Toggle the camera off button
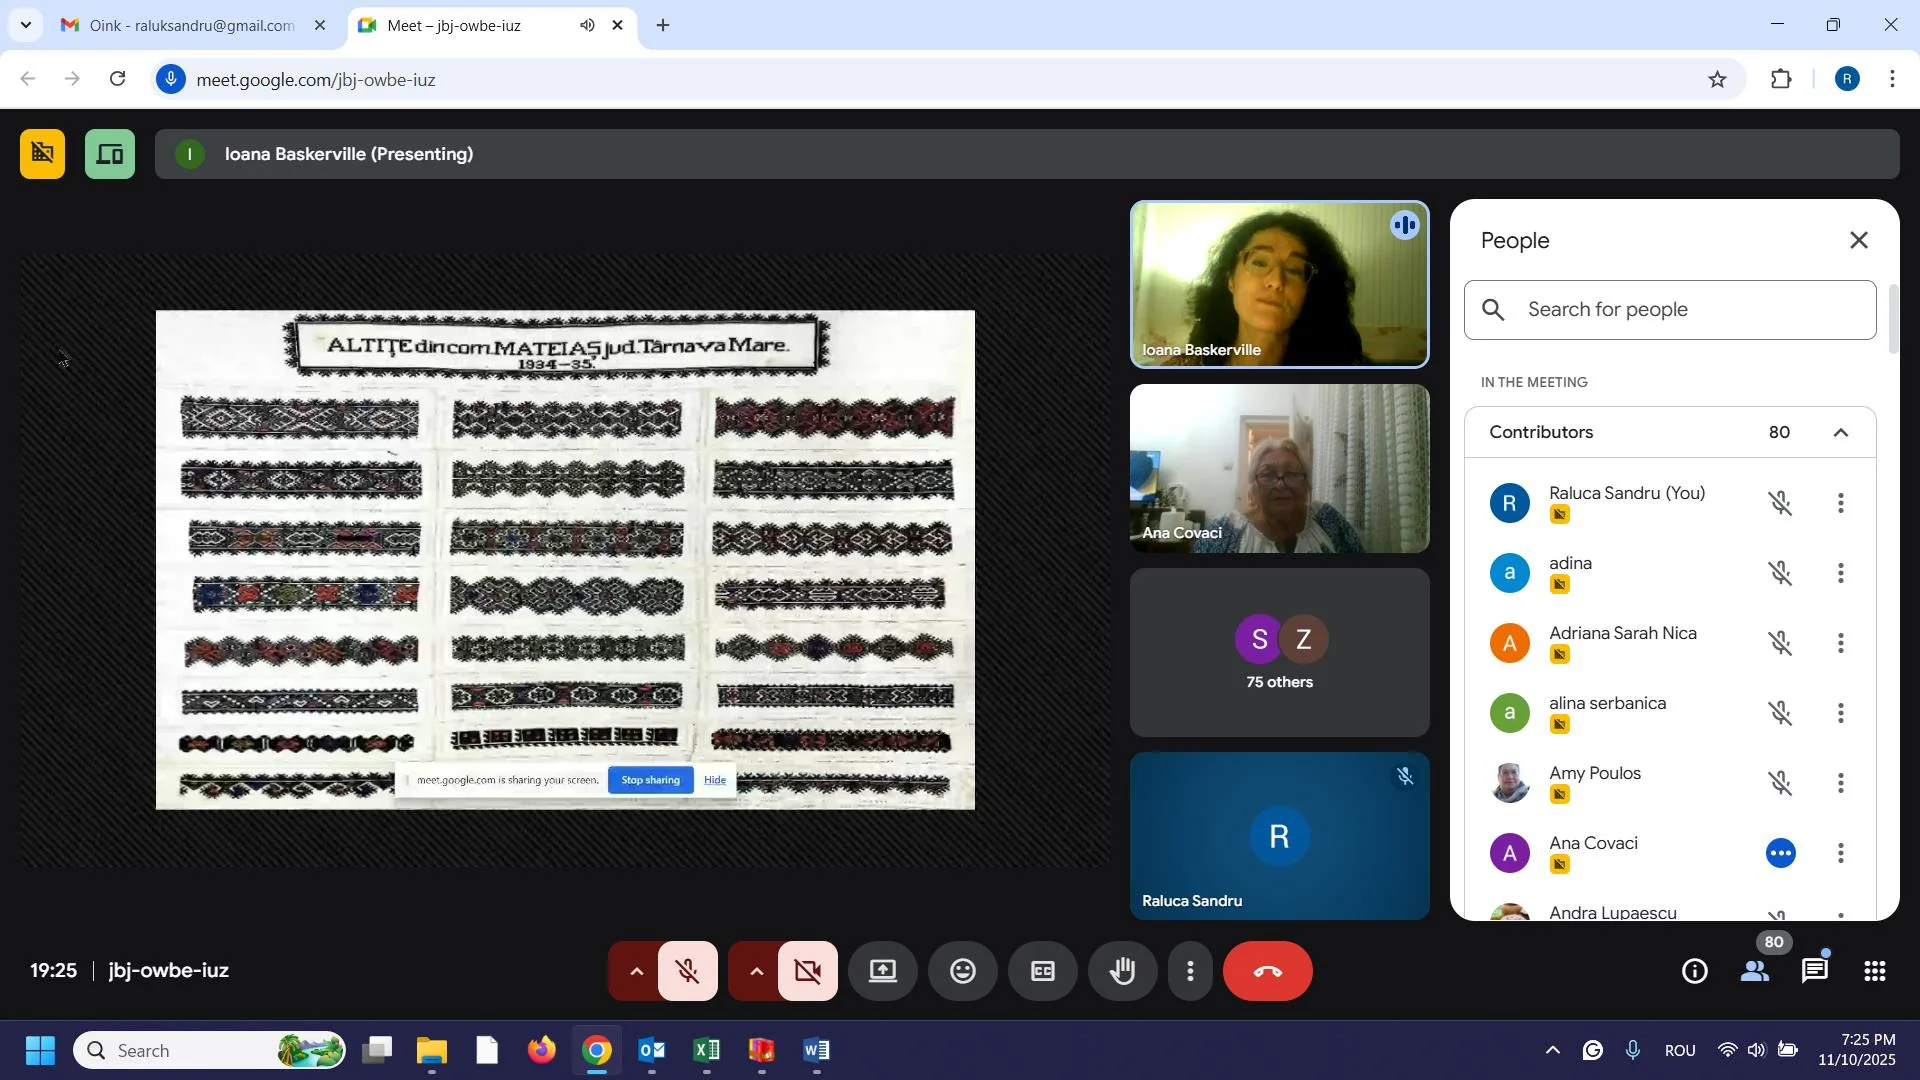Image resolution: width=1920 pixels, height=1080 pixels. coord(808,972)
